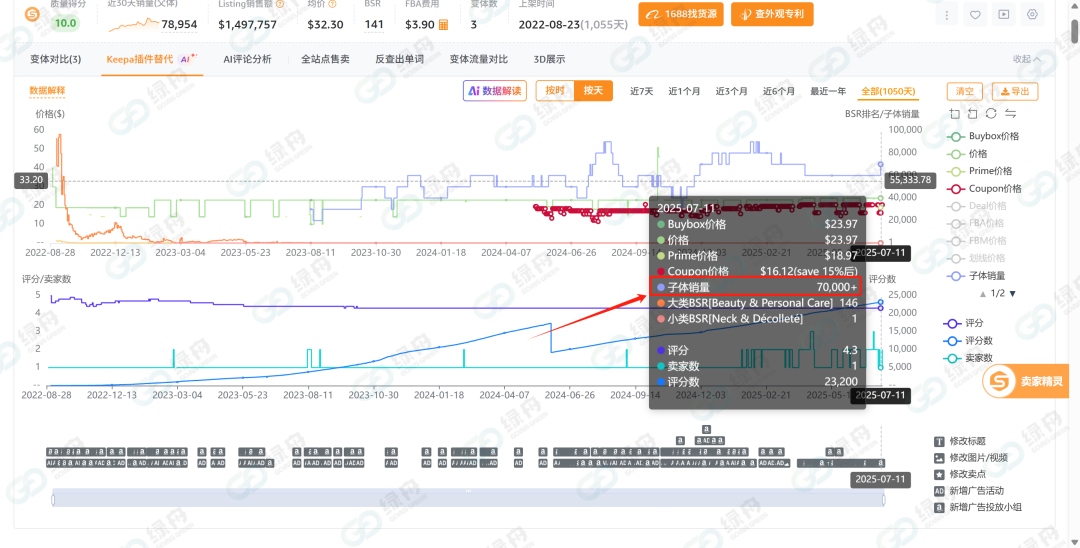This screenshot has width=1080, height=548.
Task: Open the 数据解释 link
Action: [x=48, y=91]
